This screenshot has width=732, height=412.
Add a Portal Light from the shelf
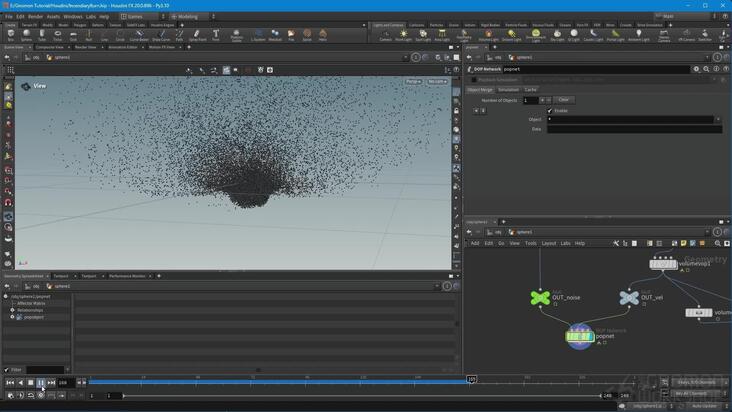[x=615, y=35]
